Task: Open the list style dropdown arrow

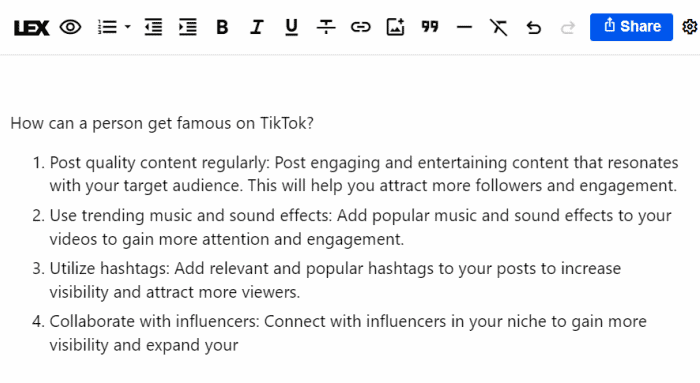Action: point(128,27)
